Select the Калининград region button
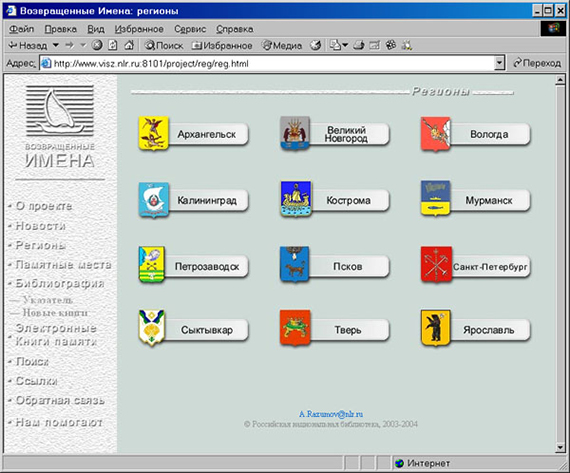The image size is (570, 473). coord(208,200)
